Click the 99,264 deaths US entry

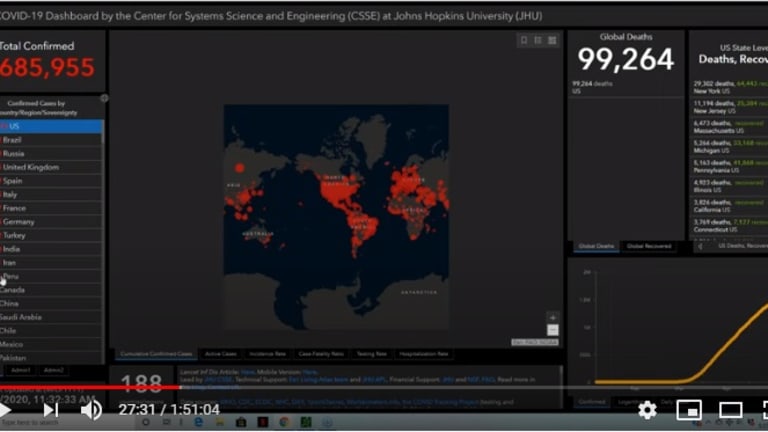click(x=626, y=88)
